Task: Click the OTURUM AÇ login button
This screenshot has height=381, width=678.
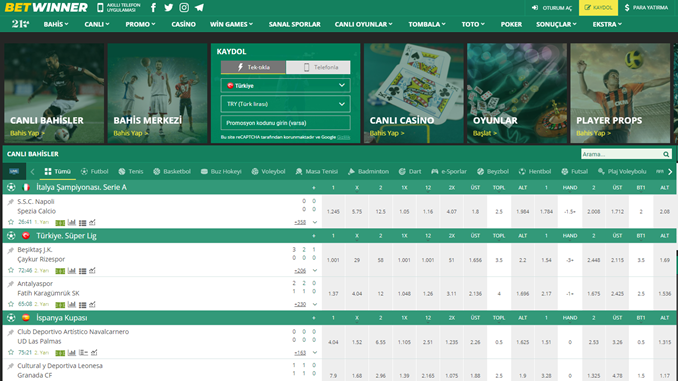Action: pos(551,8)
